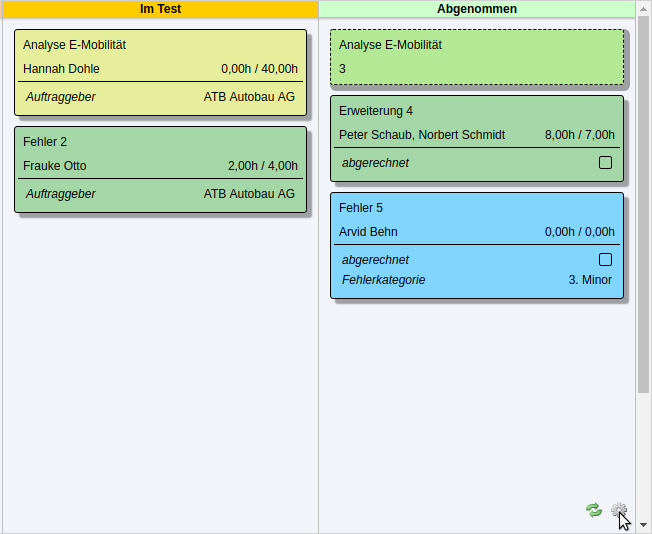
Task: Select the Im Test column header
Action: (160, 9)
